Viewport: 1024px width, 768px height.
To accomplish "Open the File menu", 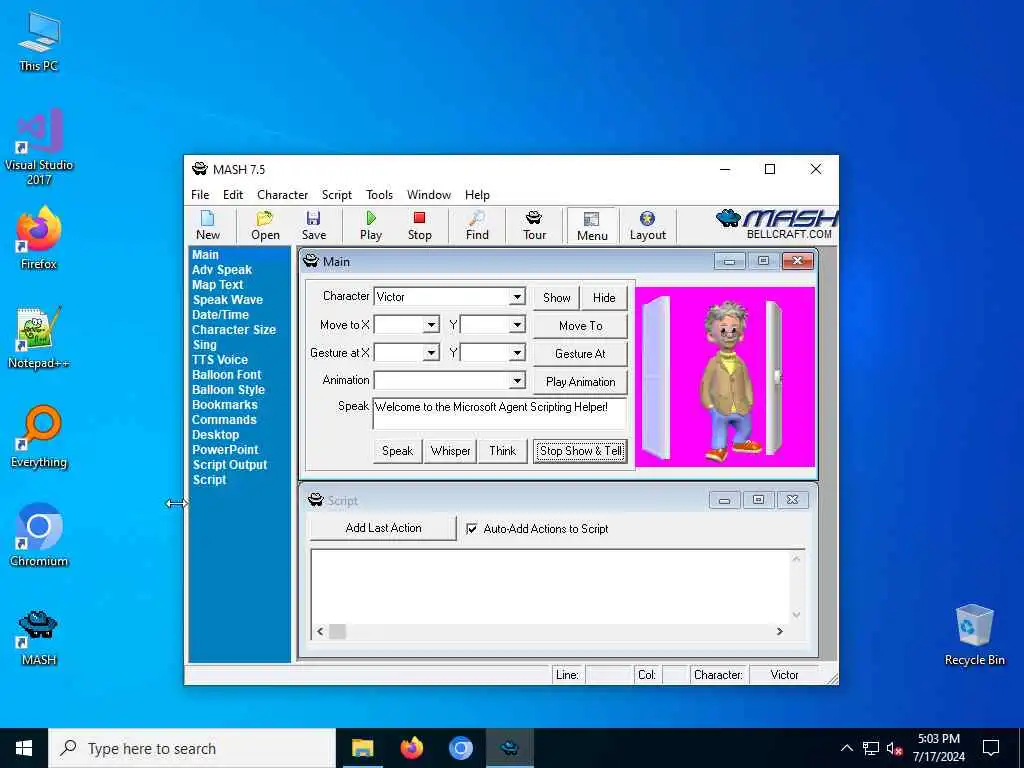I will (x=200, y=195).
